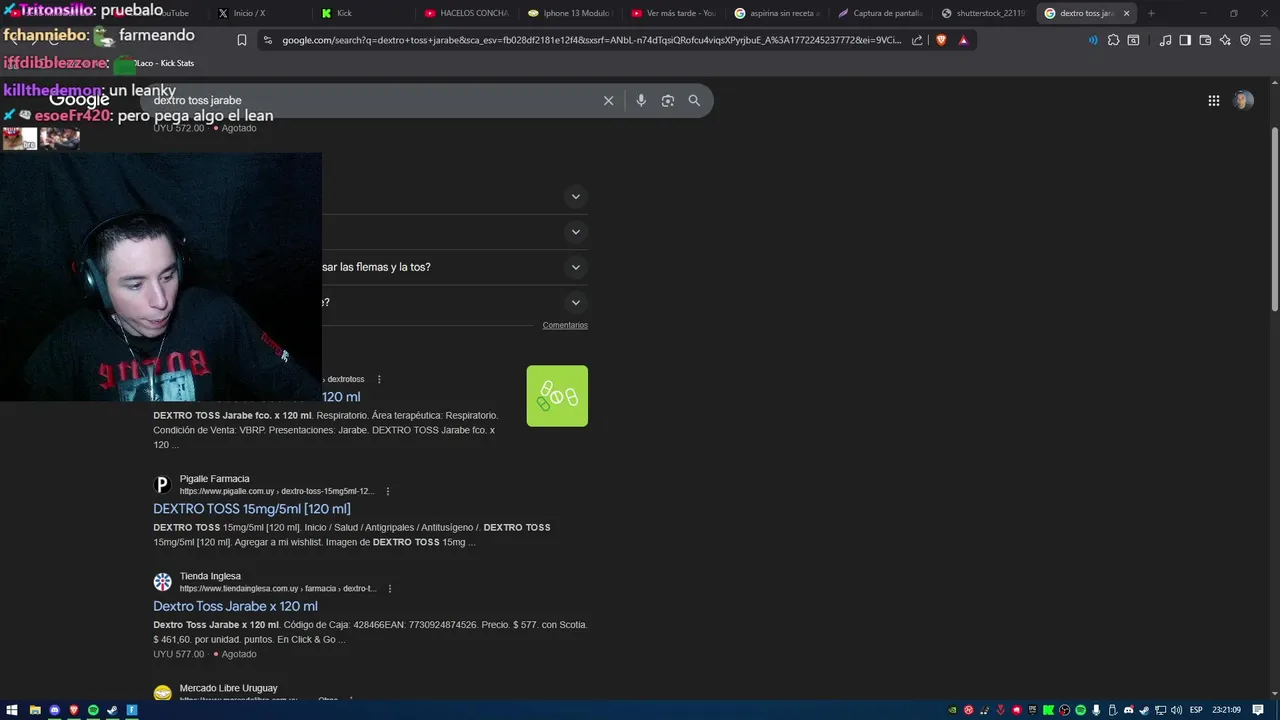
Task: Open DEXTRO TOSS 15mg/5ml [120 ml] link
Action: coord(252,509)
